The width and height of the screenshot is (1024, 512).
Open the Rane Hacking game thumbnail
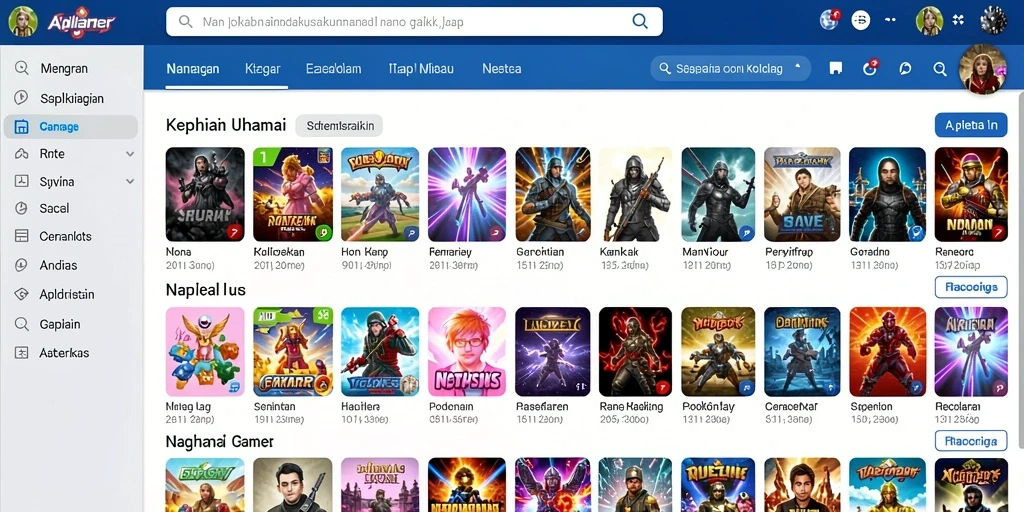point(636,352)
